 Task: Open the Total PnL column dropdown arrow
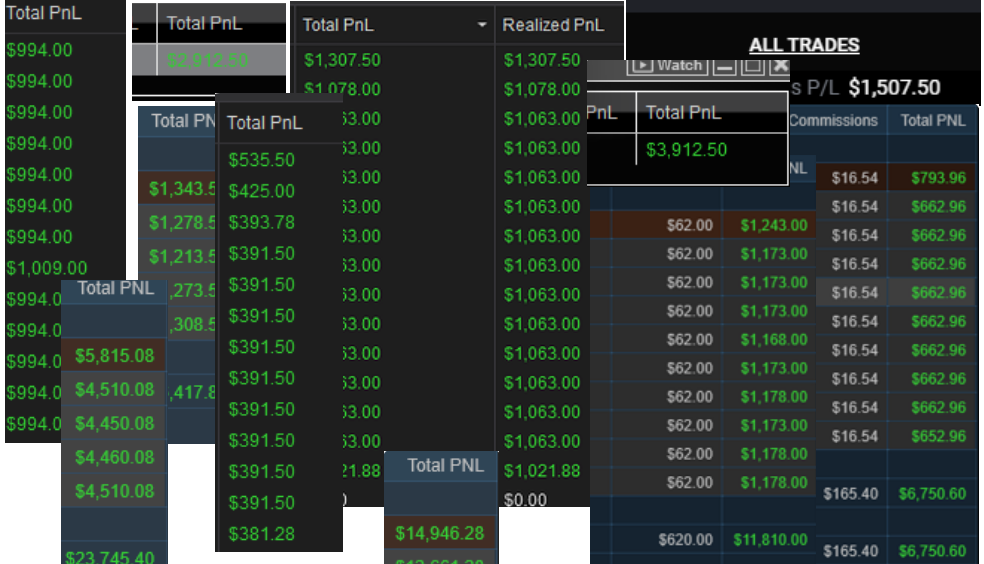(x=483, y=25)
